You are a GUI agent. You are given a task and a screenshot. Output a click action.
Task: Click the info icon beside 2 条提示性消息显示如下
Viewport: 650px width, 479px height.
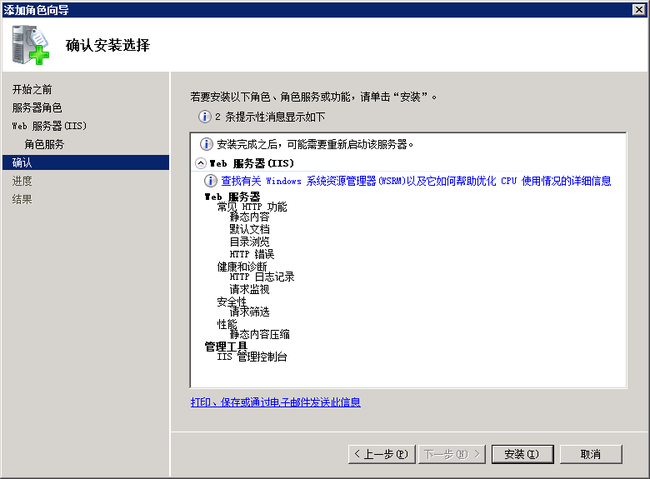coord(204,117)
